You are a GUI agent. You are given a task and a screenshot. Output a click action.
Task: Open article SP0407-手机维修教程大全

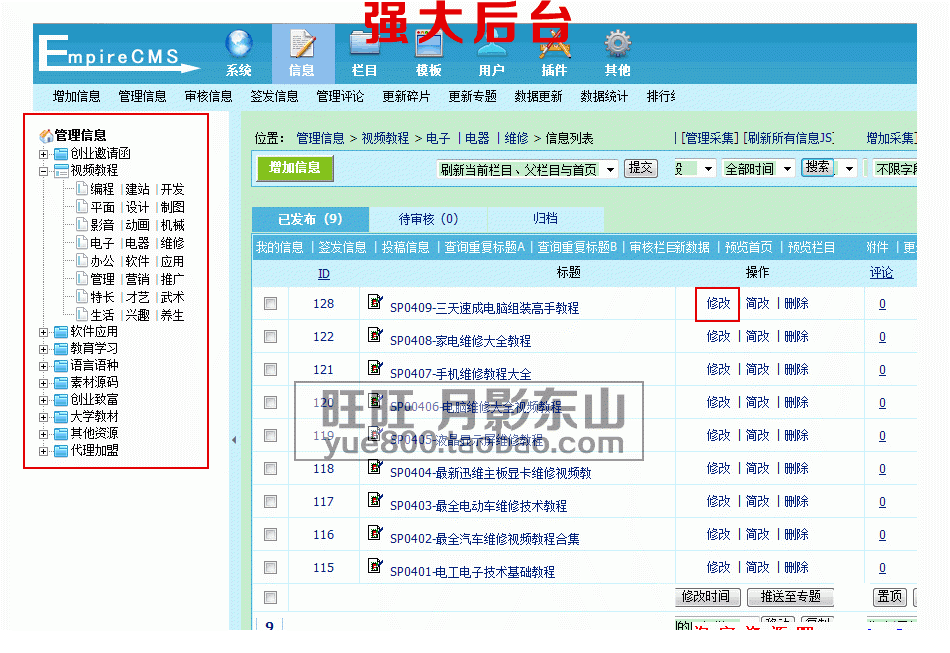tap(460, 374)
